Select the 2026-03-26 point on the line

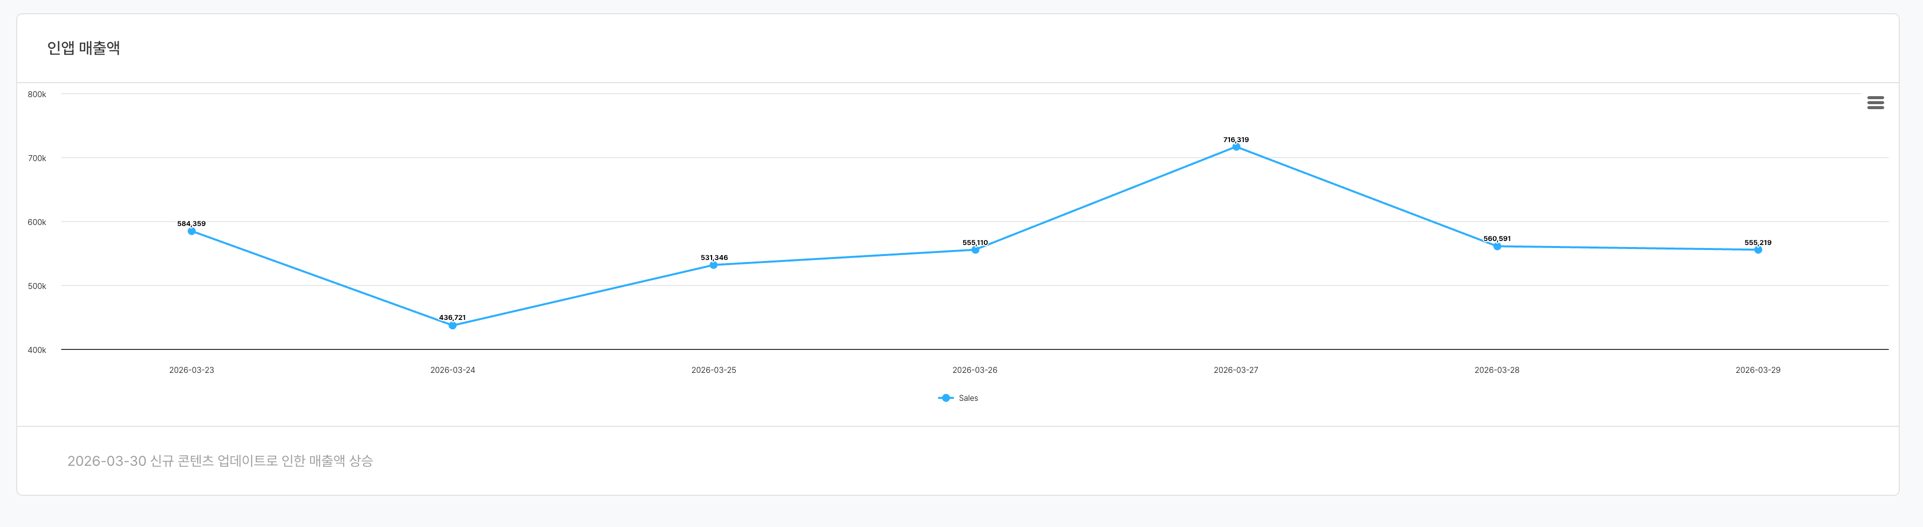pyautogui.click(x=975, y=250)
